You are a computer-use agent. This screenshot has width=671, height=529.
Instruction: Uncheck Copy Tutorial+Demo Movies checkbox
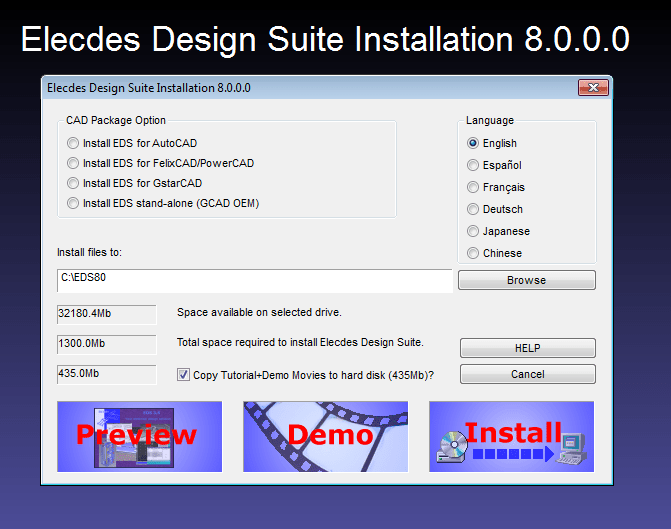click(x=183, y=375)
